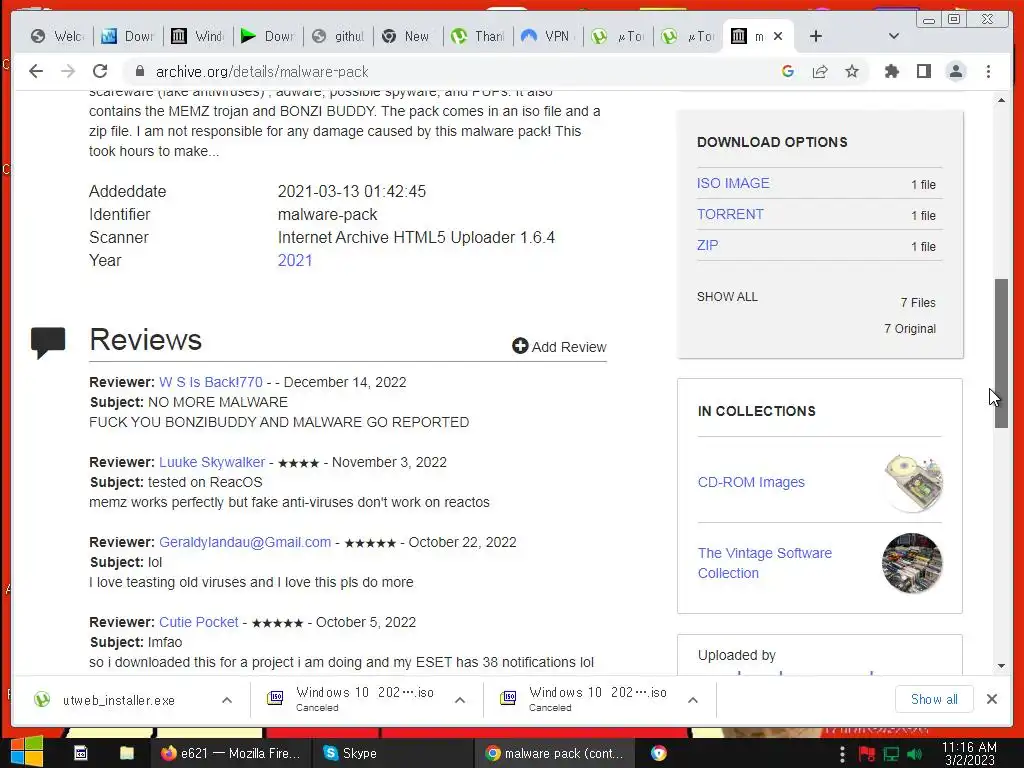1024x768 pixels.
Task: Share this page using the share icon
Action: (x=820, y=71)
